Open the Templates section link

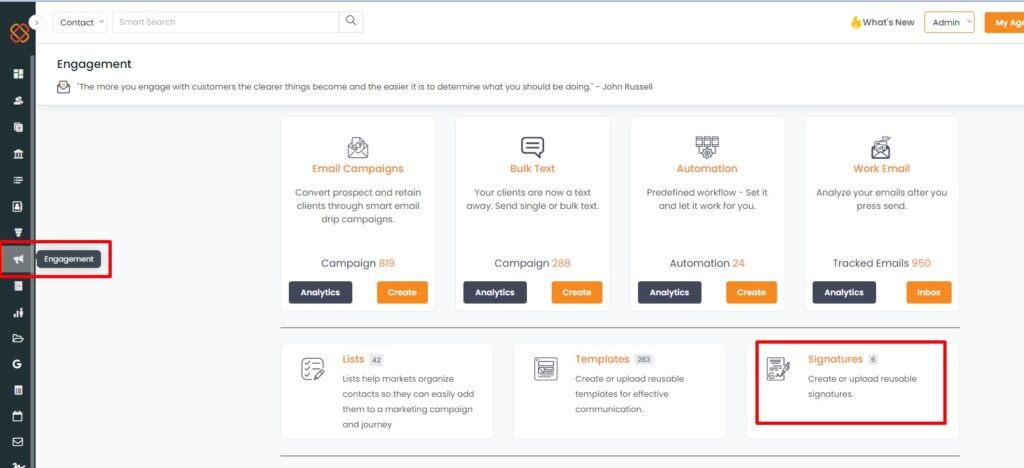(602, 359)
